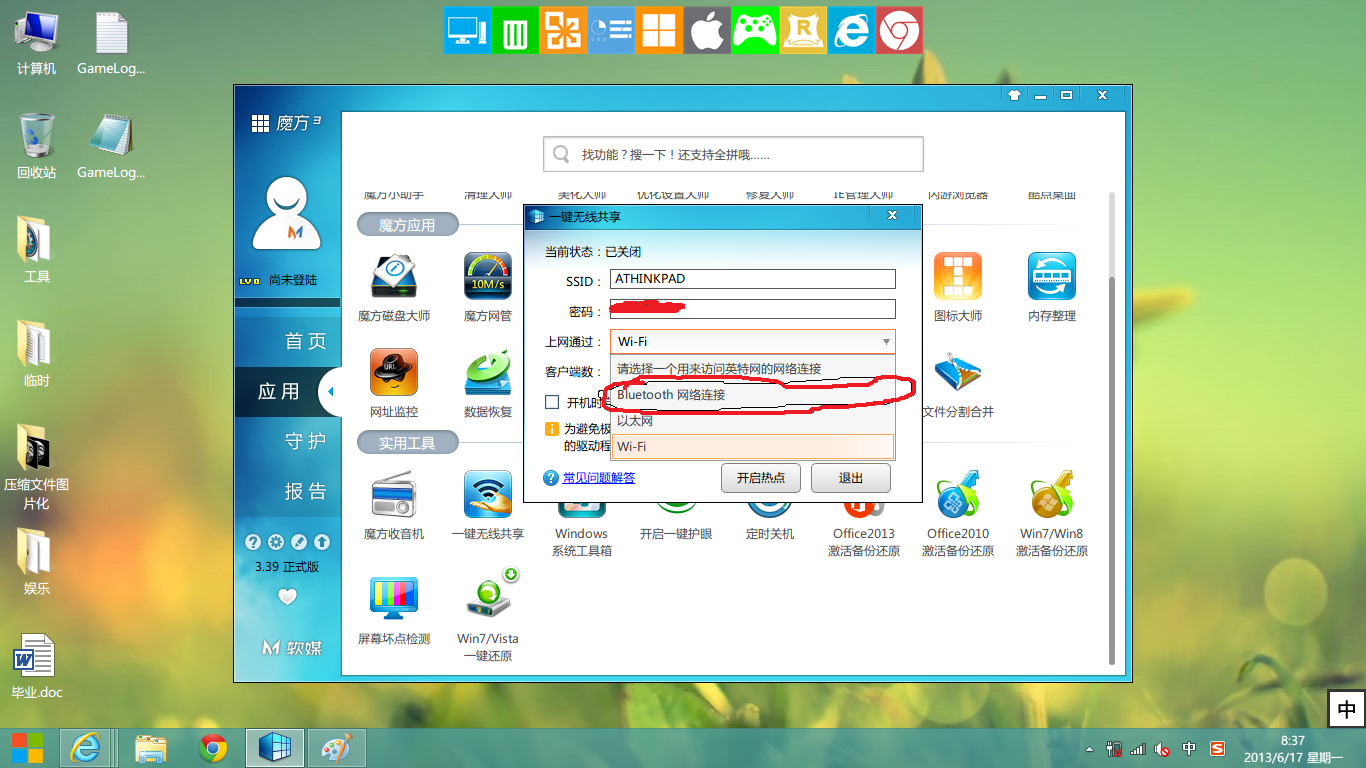Click the volume muted tray icon

1162,749
